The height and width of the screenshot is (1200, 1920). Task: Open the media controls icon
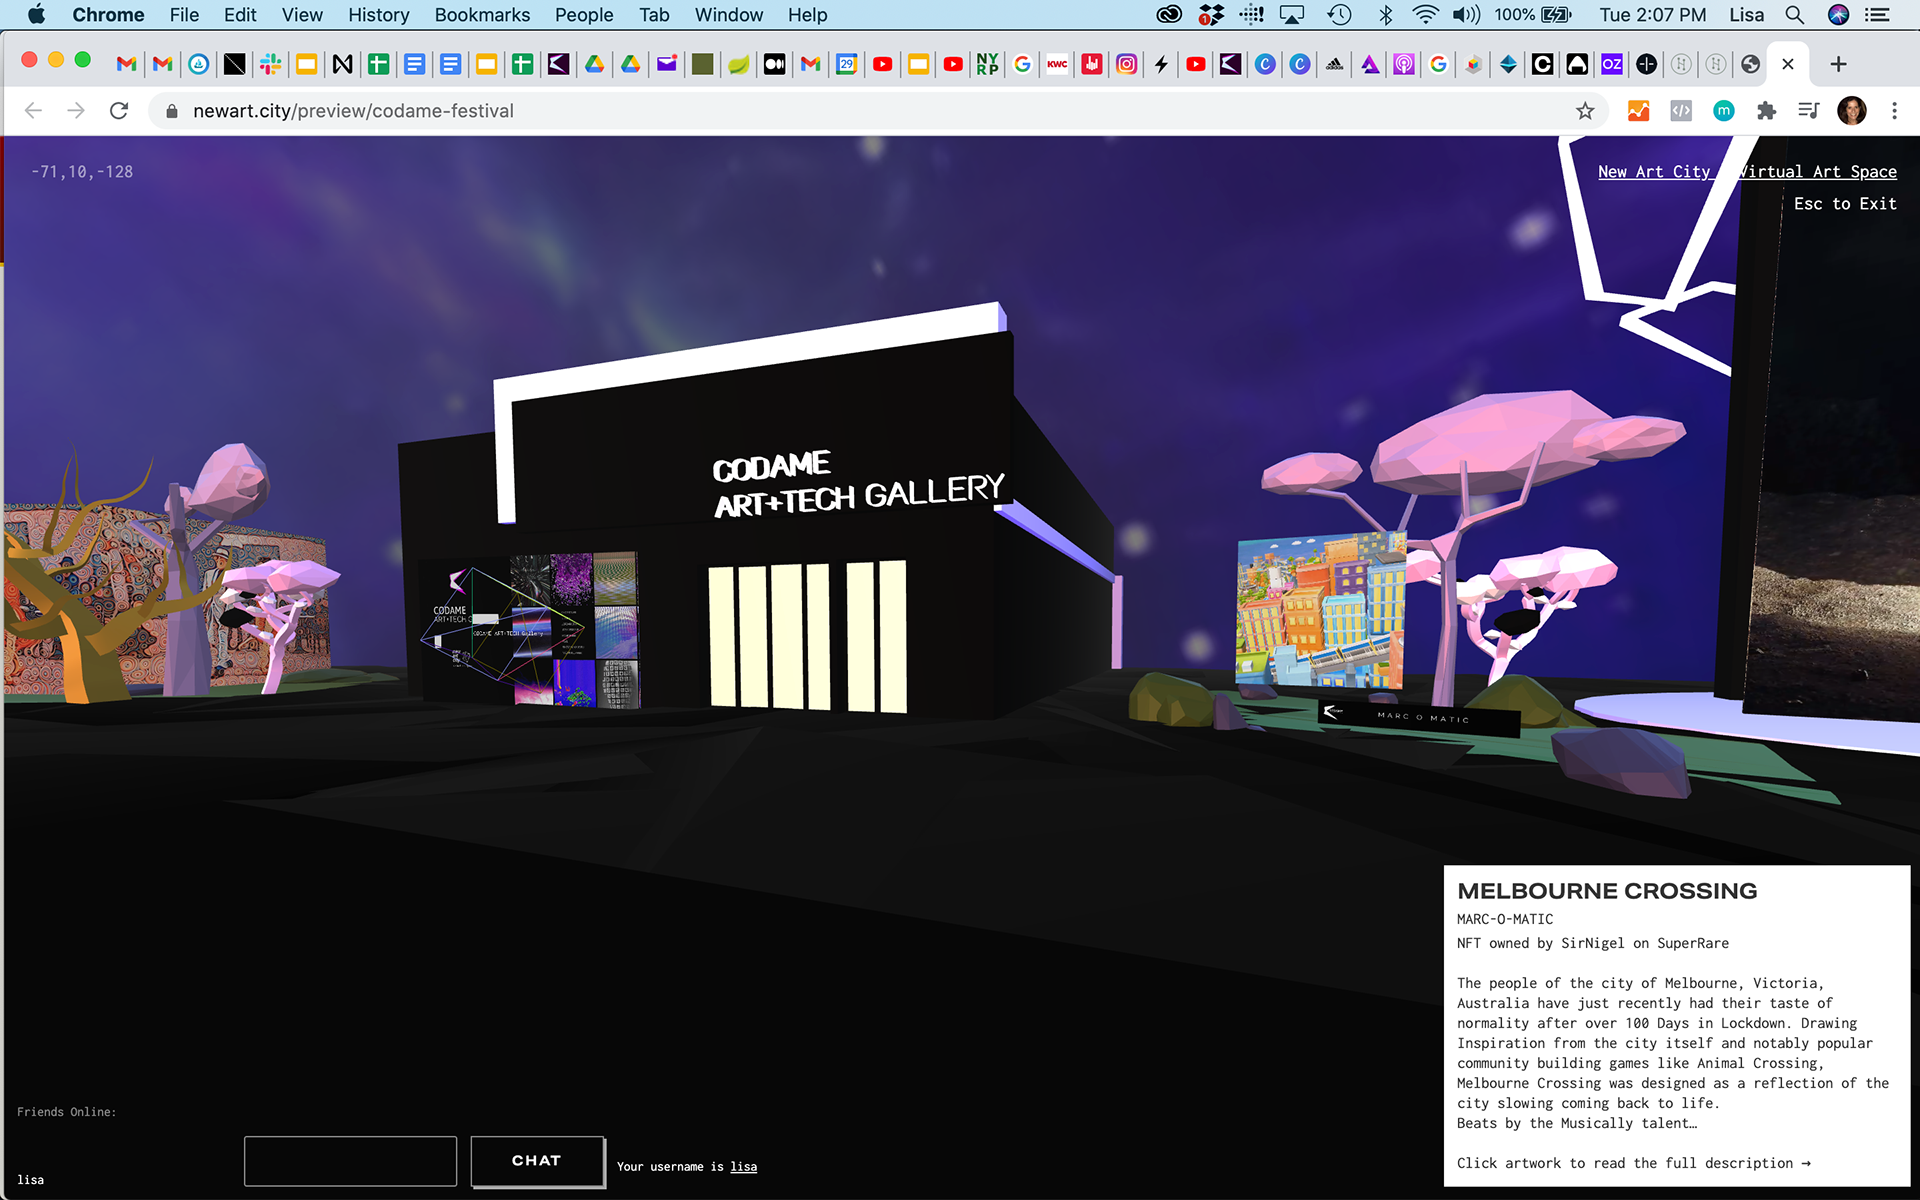pyautogui.click(x=1808, y=111)
